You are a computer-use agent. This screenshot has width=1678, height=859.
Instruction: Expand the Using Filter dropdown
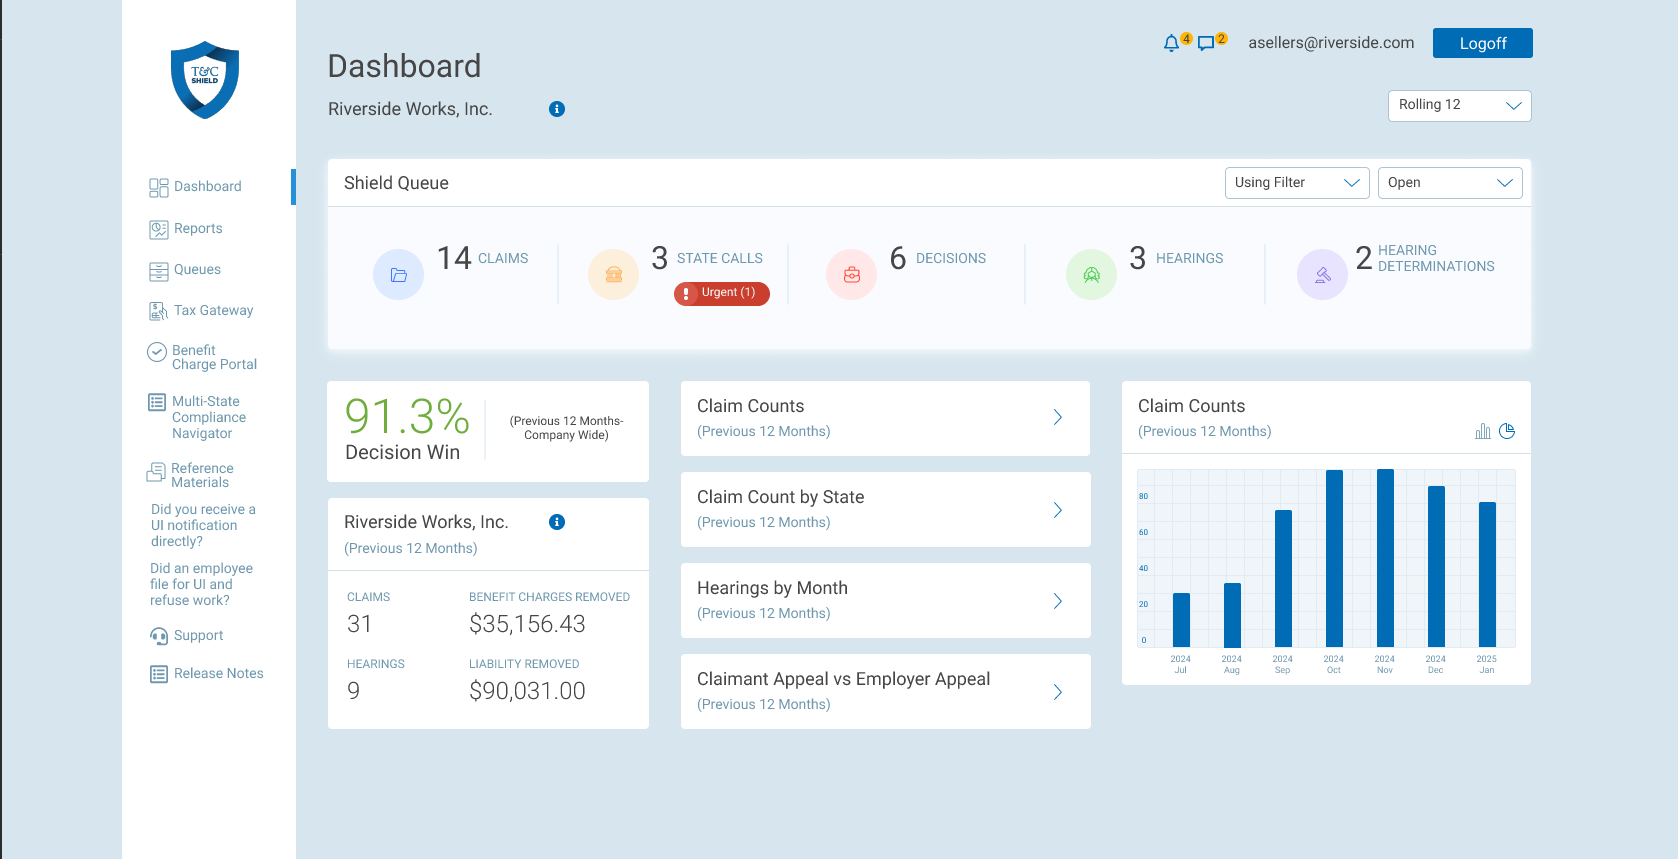click(x=1296, y=183)
